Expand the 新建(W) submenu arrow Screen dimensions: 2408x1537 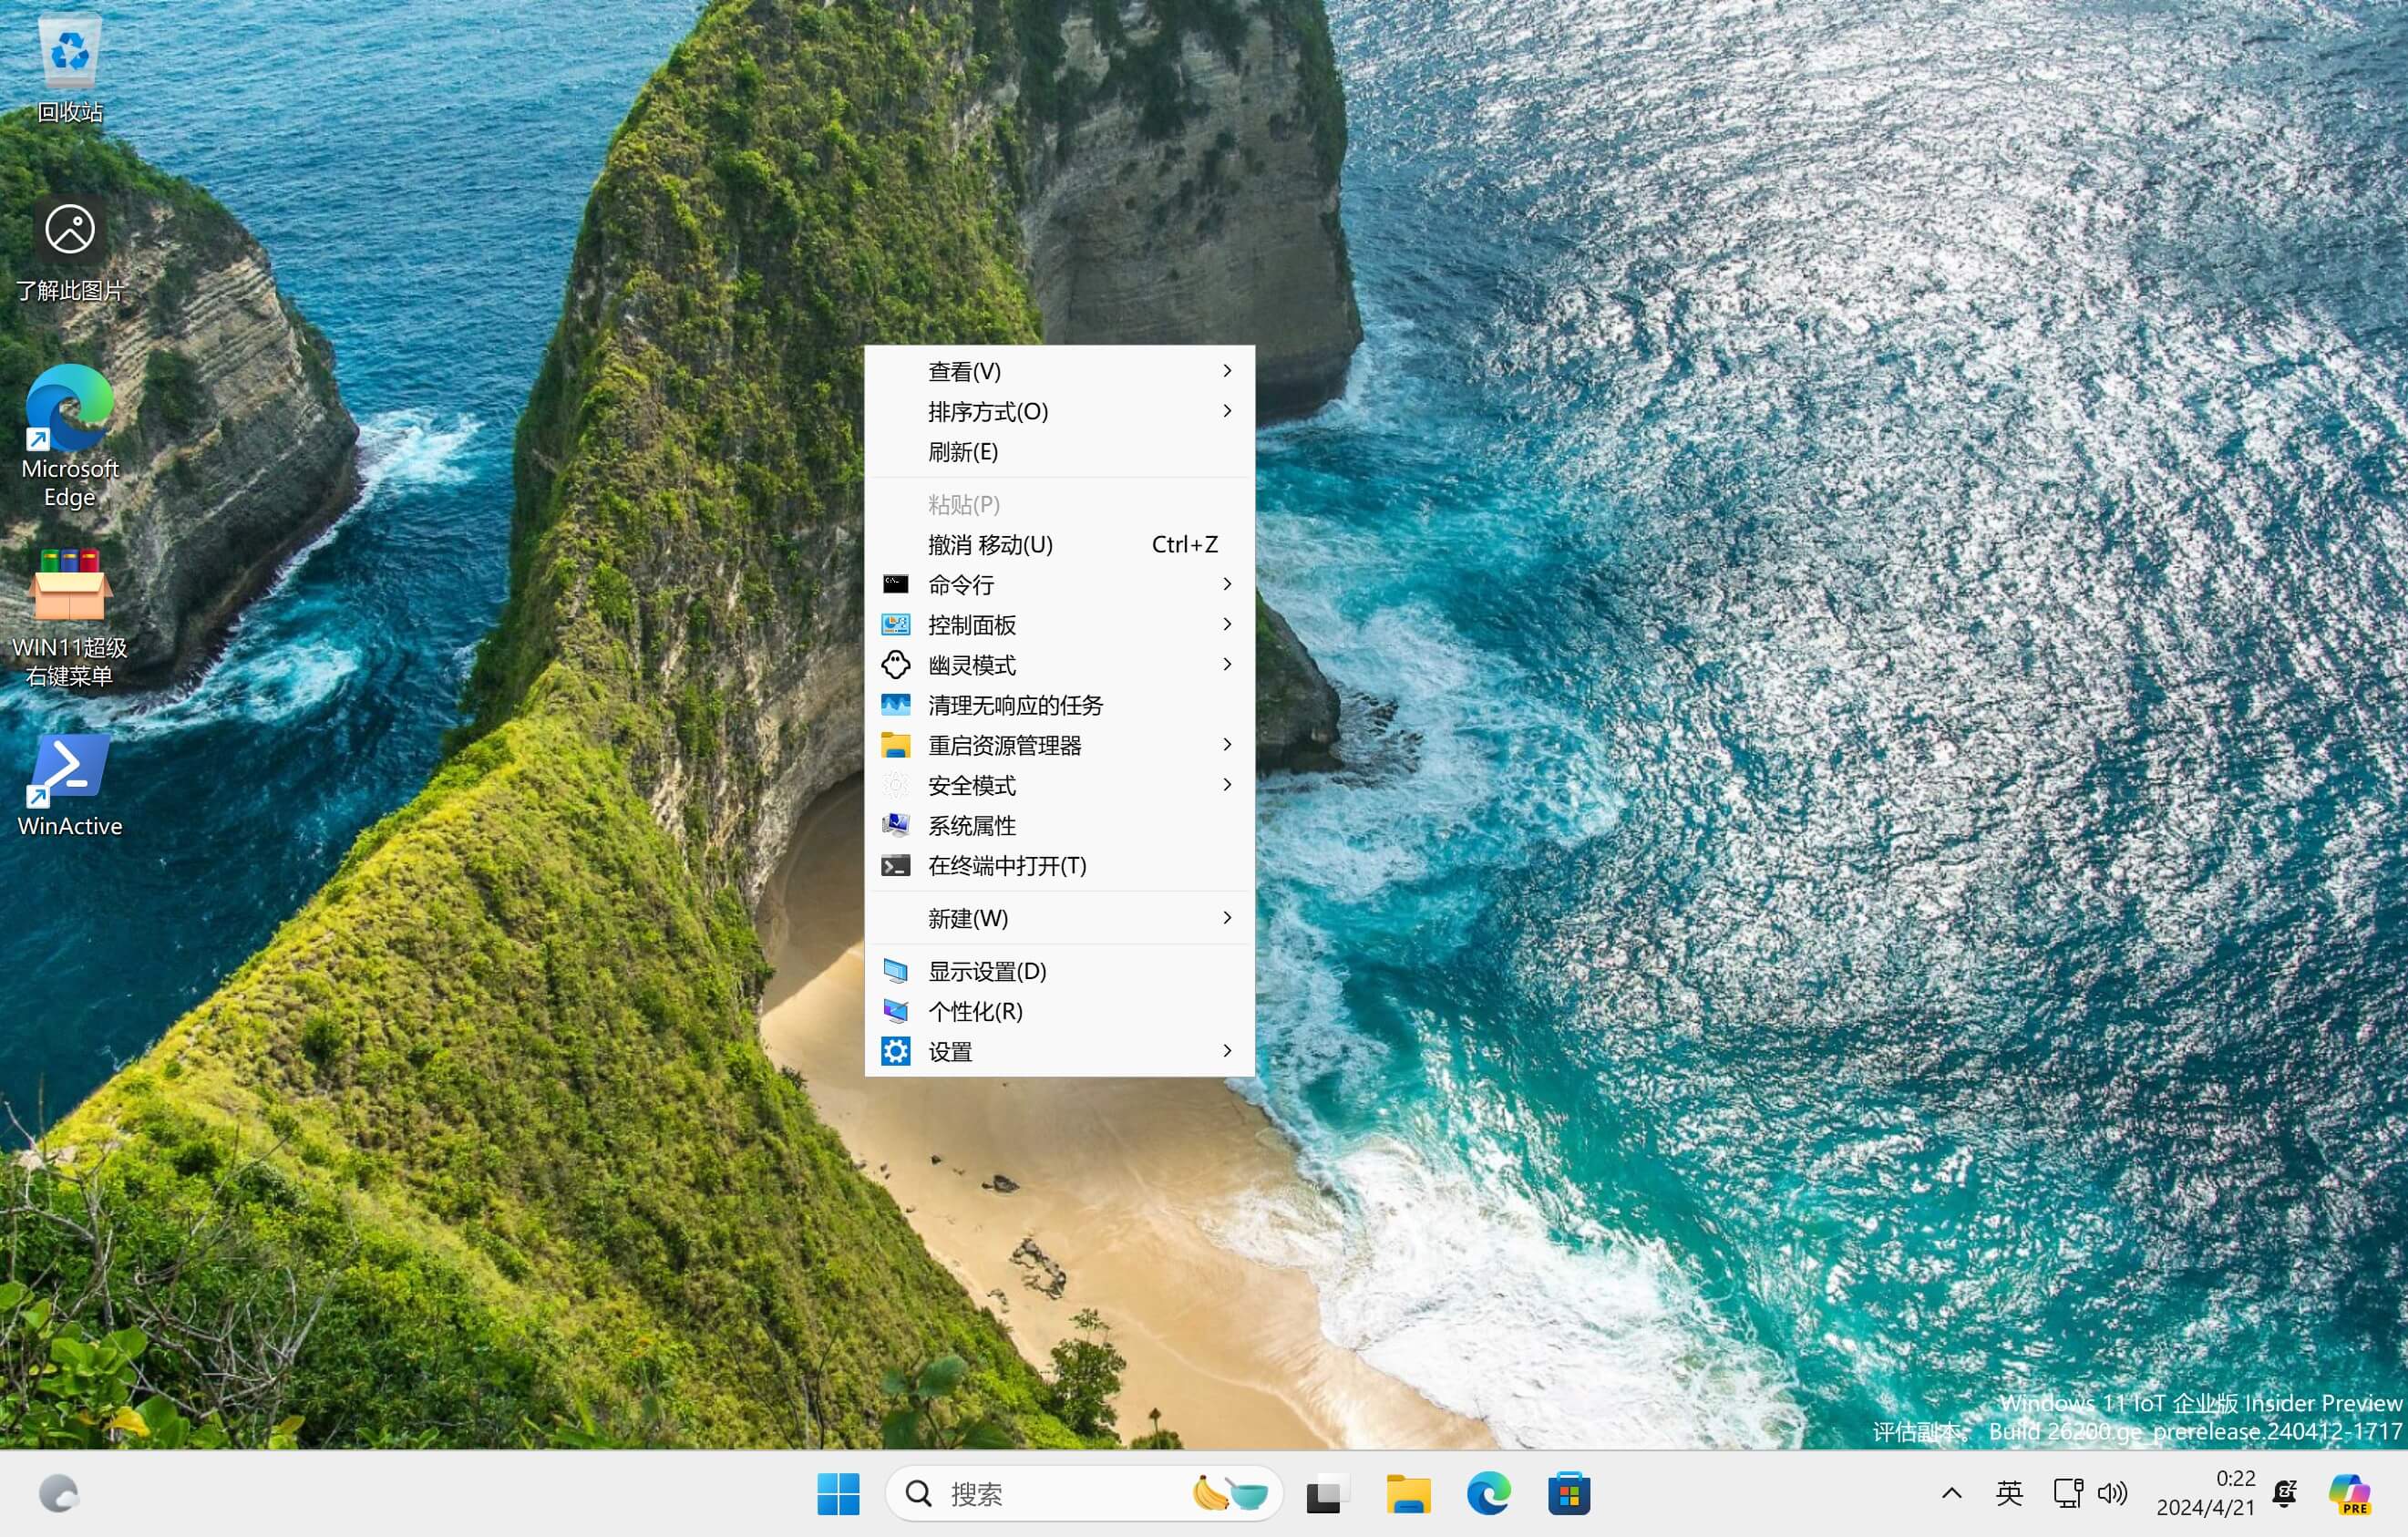tap(1227, 918)
